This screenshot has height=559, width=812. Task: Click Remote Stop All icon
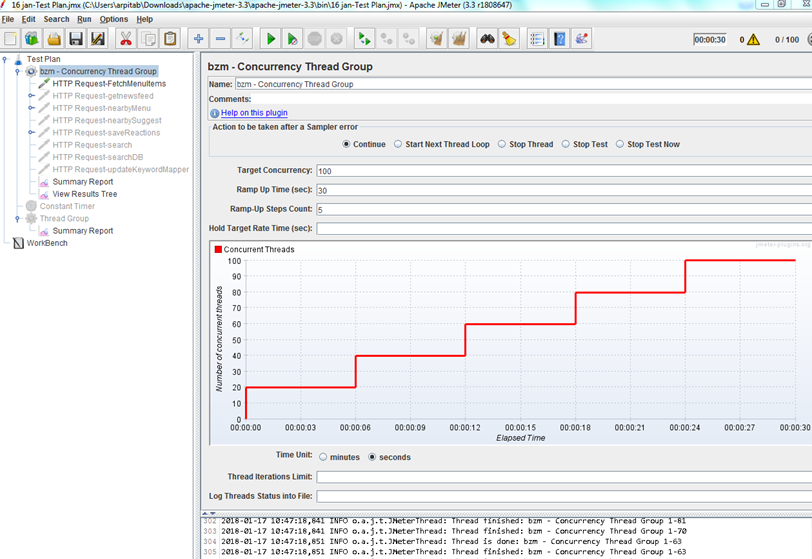tap(386, 39)
